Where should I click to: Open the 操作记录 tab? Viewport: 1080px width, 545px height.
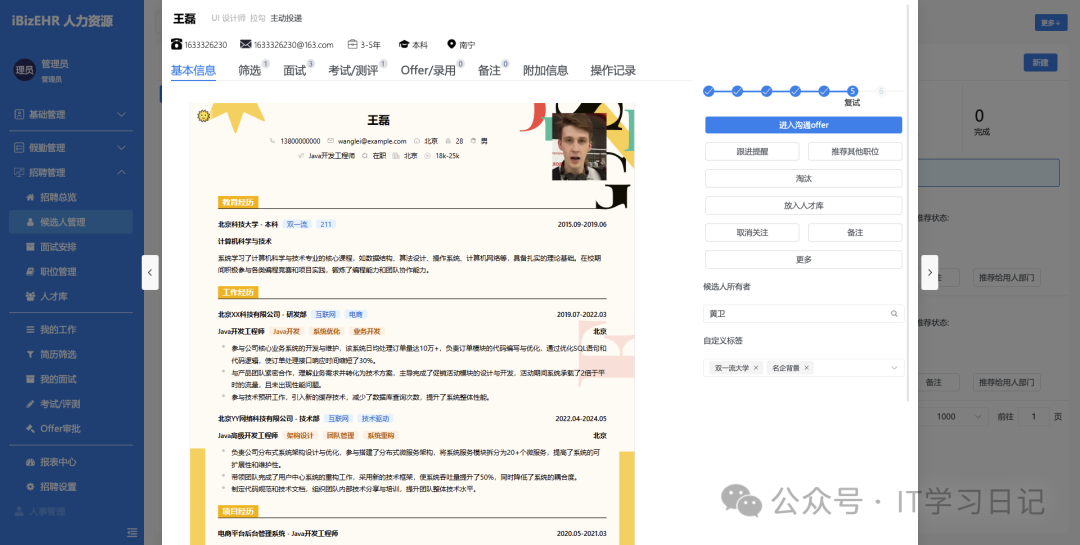point(612,71)
